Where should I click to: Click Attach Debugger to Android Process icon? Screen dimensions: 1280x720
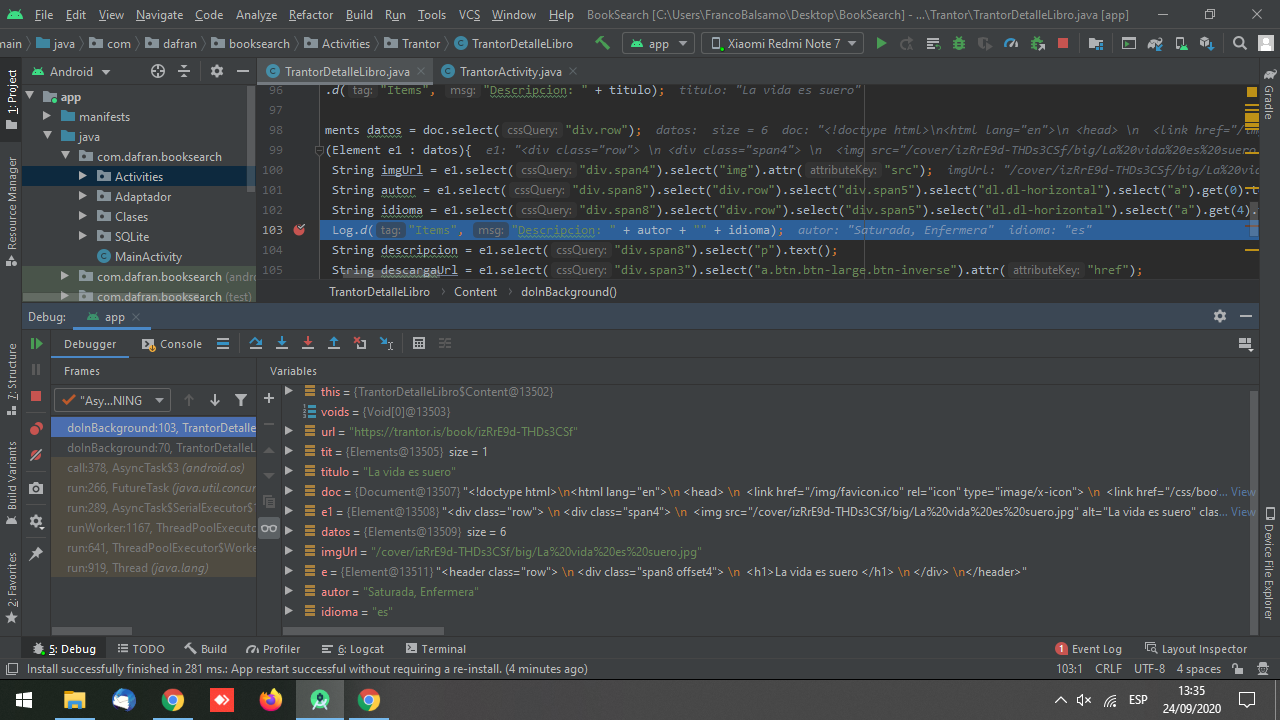1037,43
